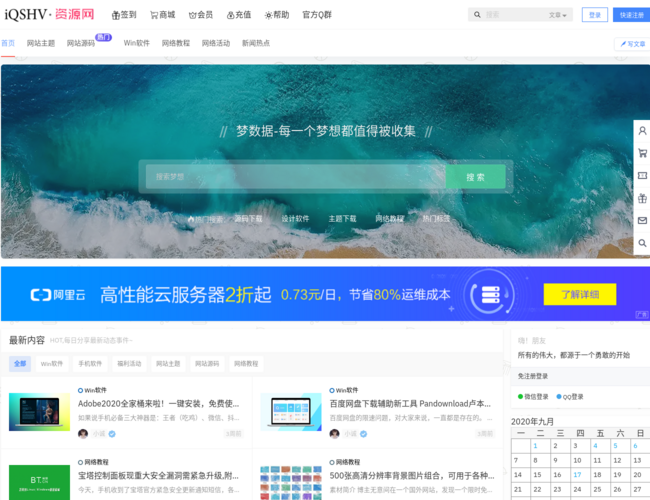This screenshot has height=500, width=650.
Task: Select calendar date 5 in September
Action: (x=615, y=446)
